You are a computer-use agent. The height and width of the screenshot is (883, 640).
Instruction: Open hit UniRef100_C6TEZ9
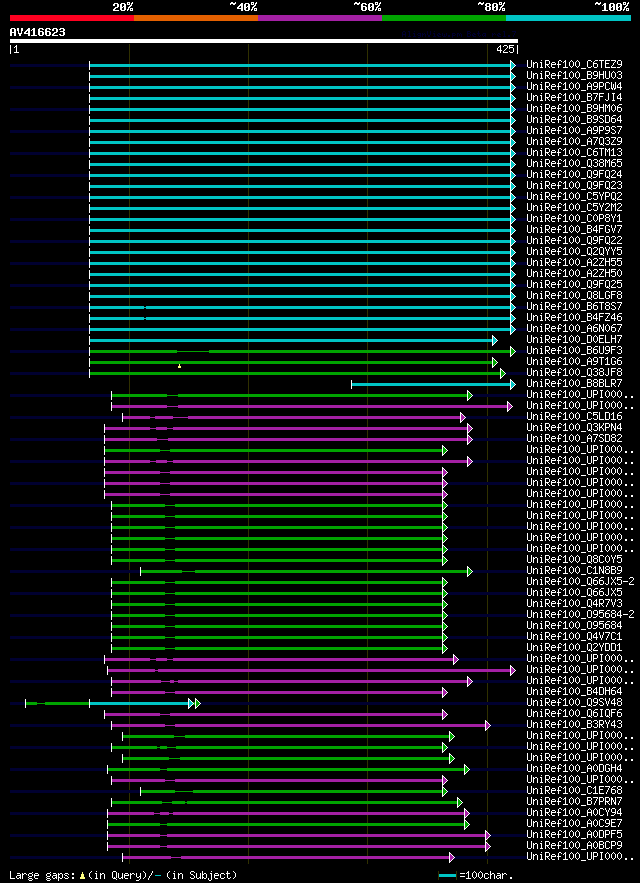(x=574, y=64)
